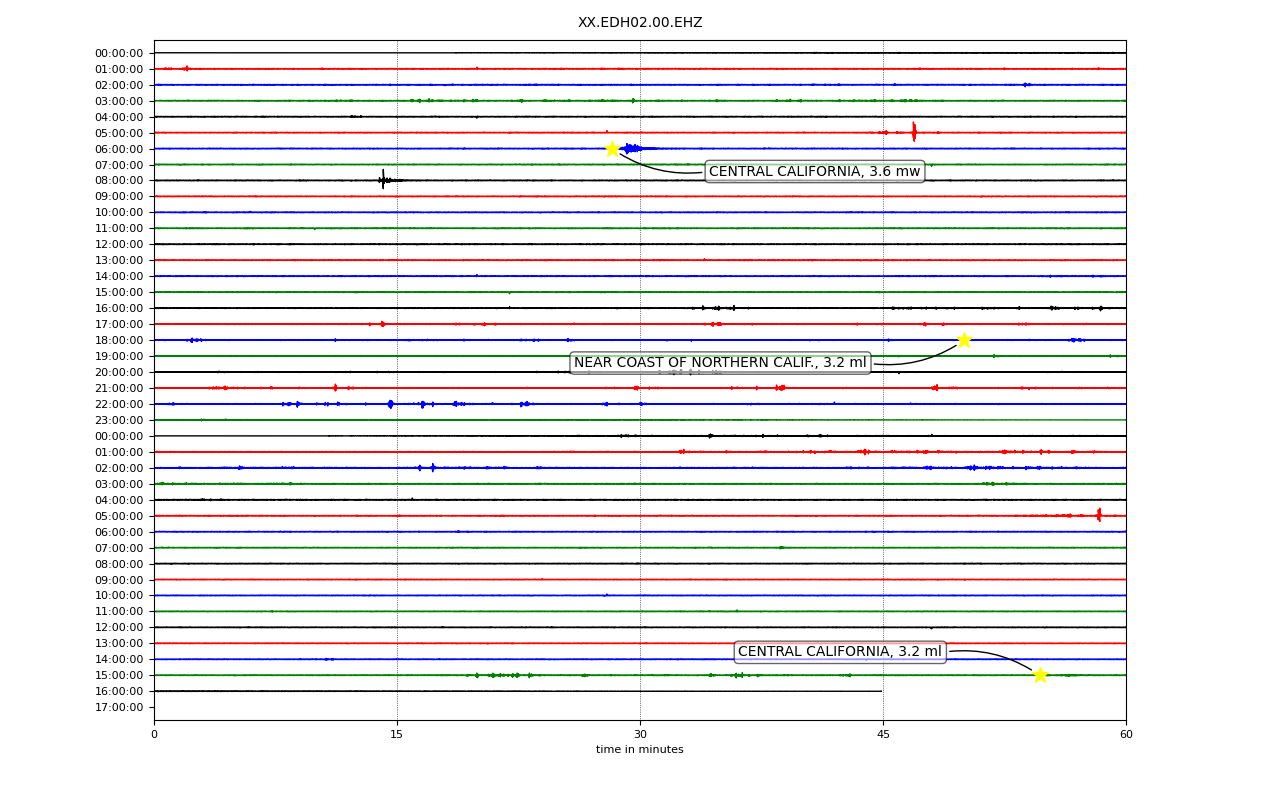Viewport: 1280px width, 800px height.
Task: Click the yellow star on the 18:00:00 trace
Action: coord(964,340)
